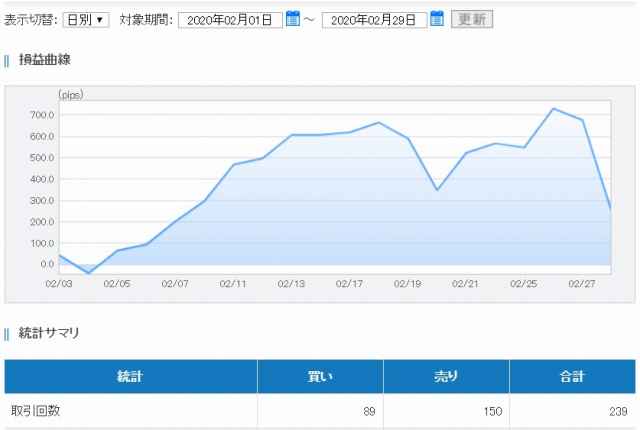
Task: Click the 取引回数 row label
Action: (36, 410)
